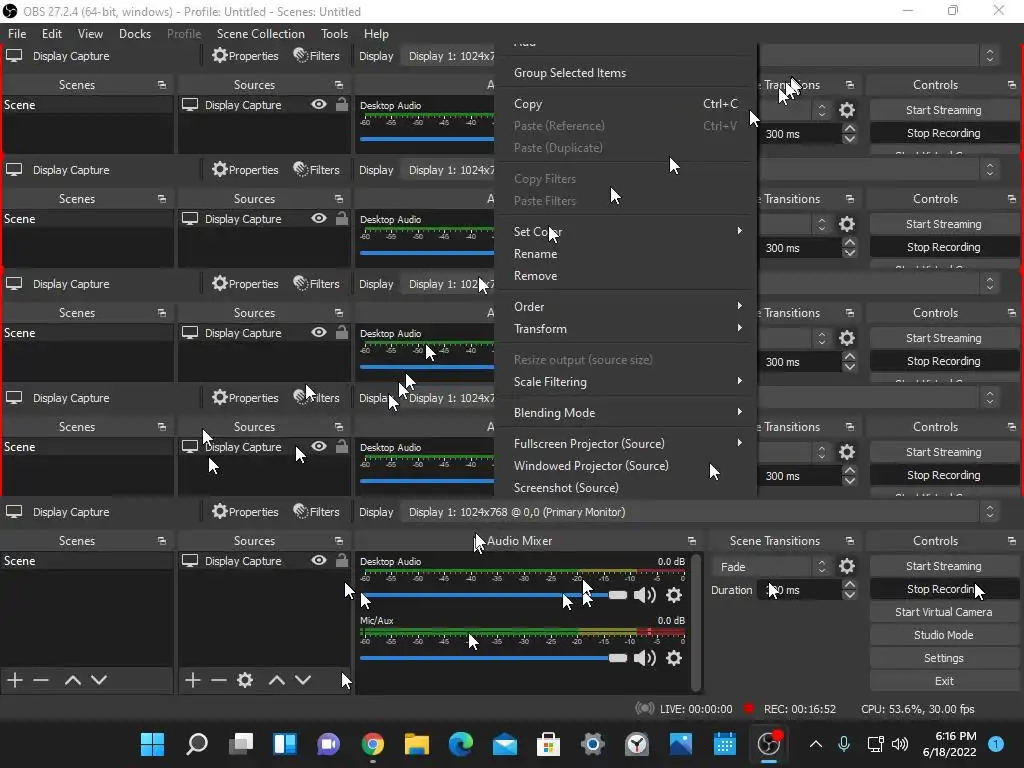This screenshot has width=1024, height=768.
Task: Expand the Order submenu
Action: click(x=626, y=306)
